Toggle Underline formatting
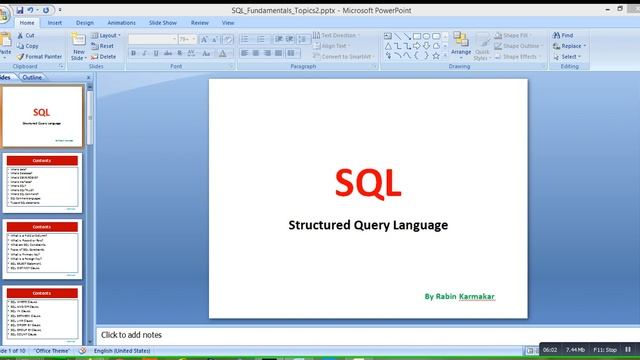 coord(156,53)
